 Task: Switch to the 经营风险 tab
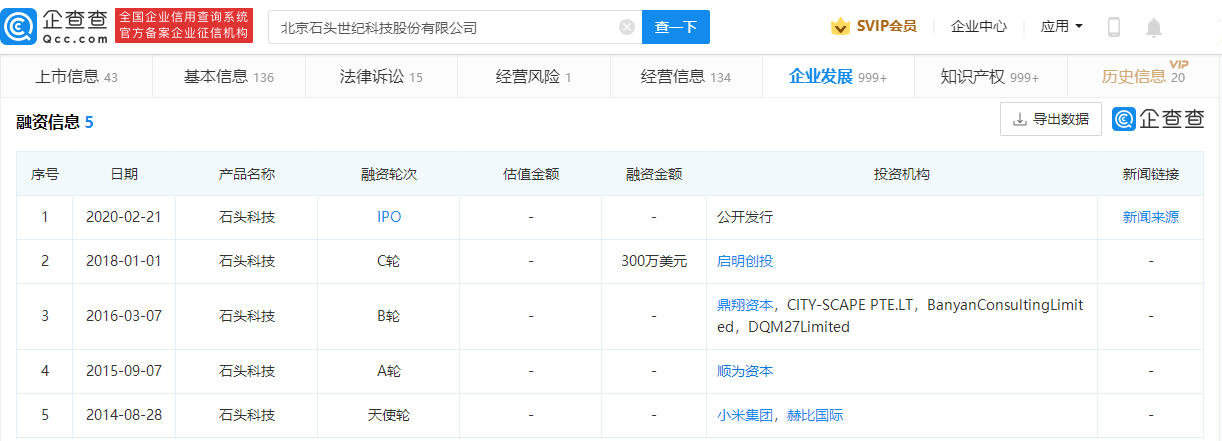point(534,76)
